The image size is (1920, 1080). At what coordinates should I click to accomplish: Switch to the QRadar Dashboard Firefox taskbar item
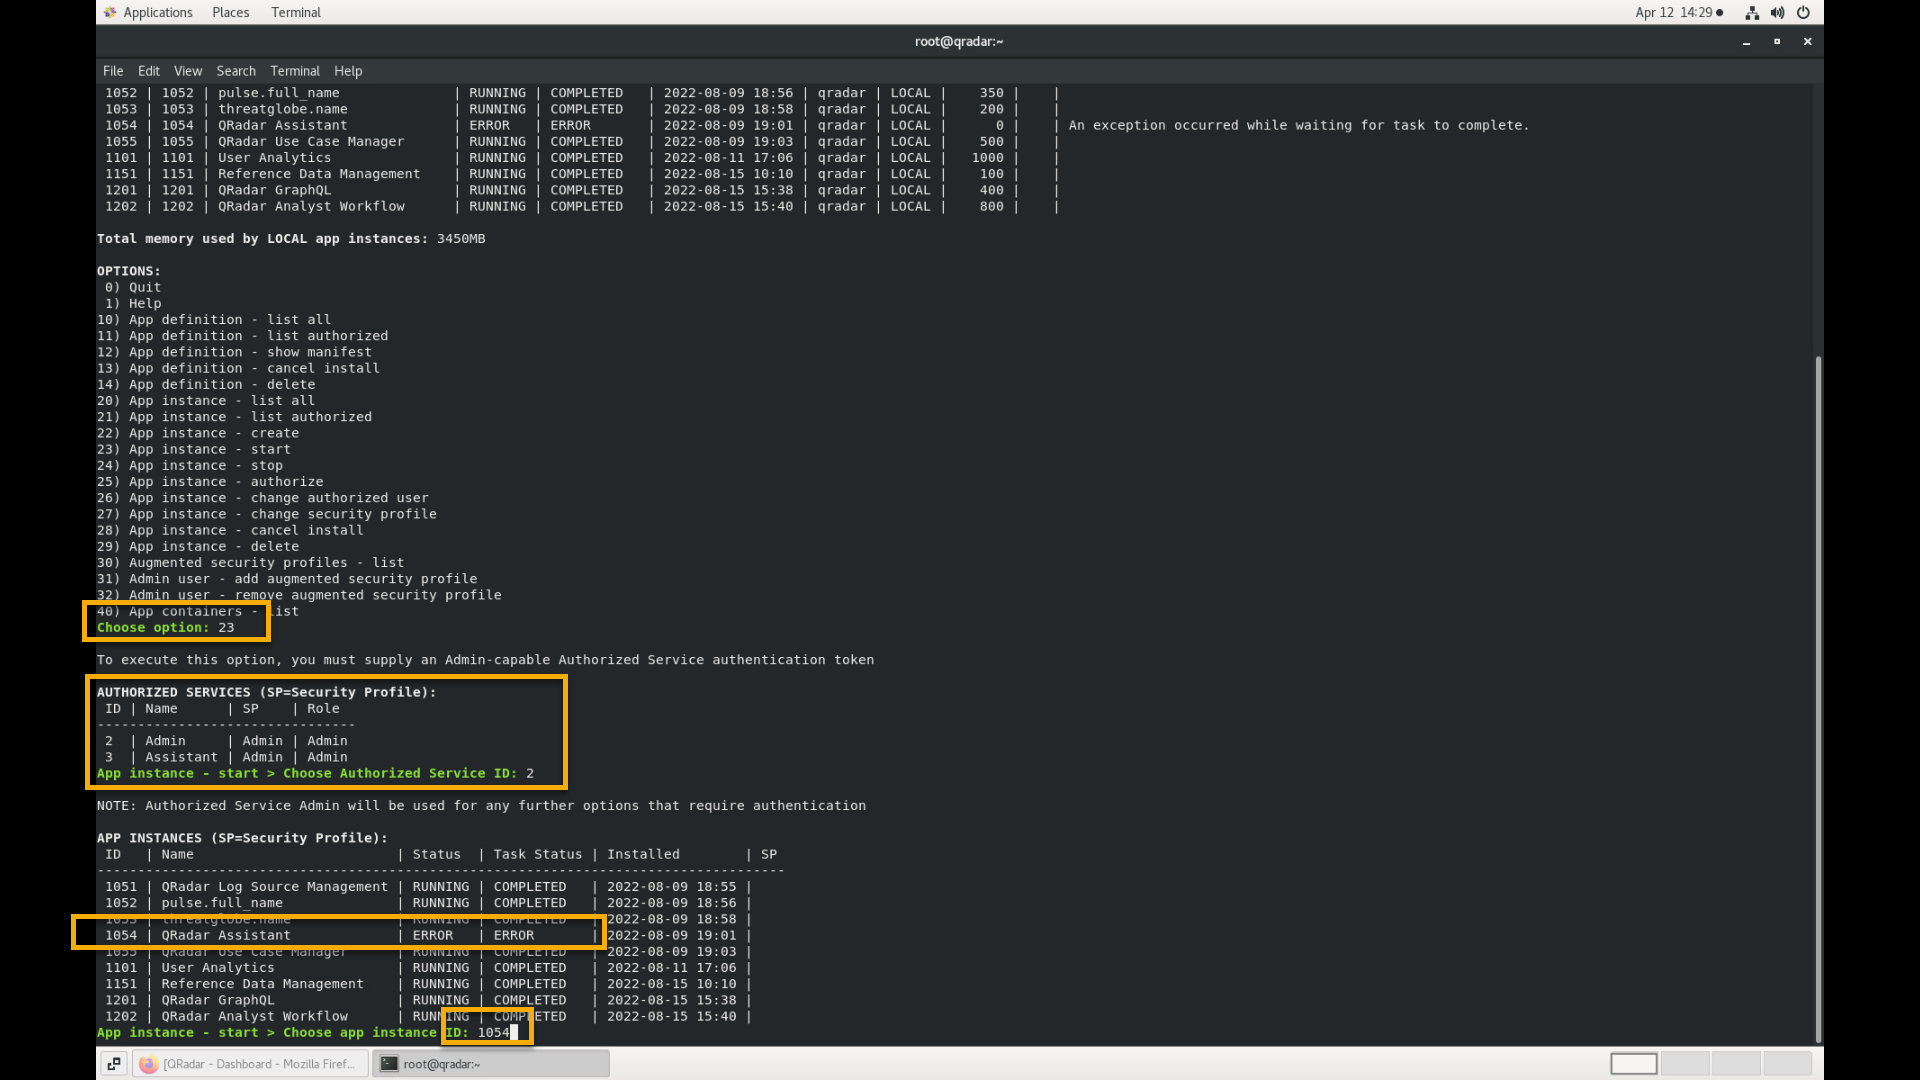pos(248,1064)
